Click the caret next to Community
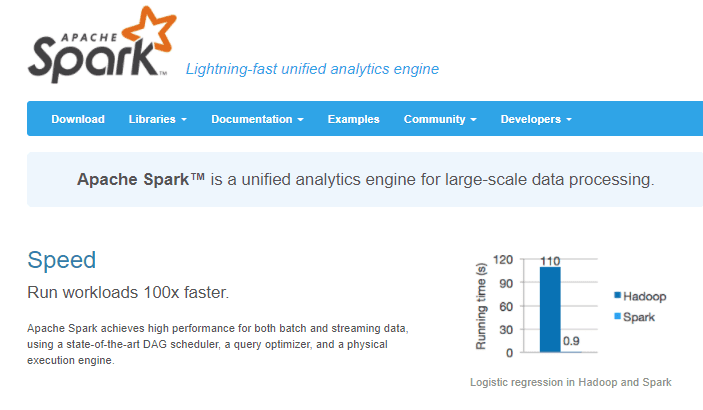Screen dimensions: 703x410 tap(473, 120)
